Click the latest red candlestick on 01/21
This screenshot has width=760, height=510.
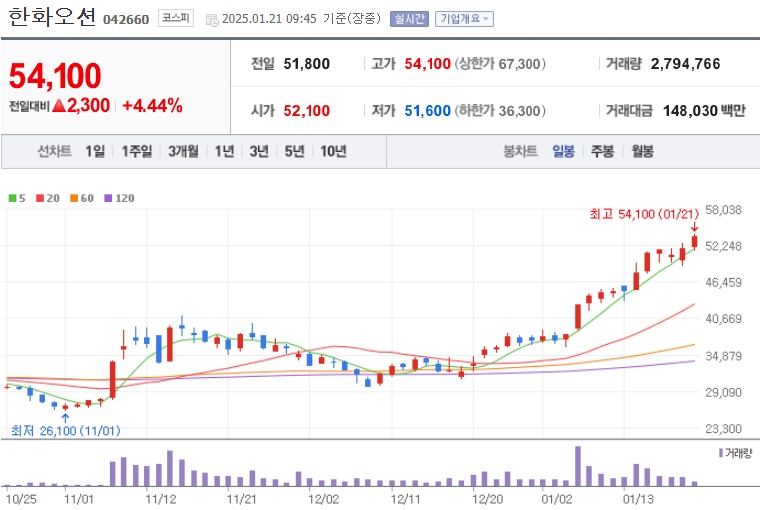point(695,241)
